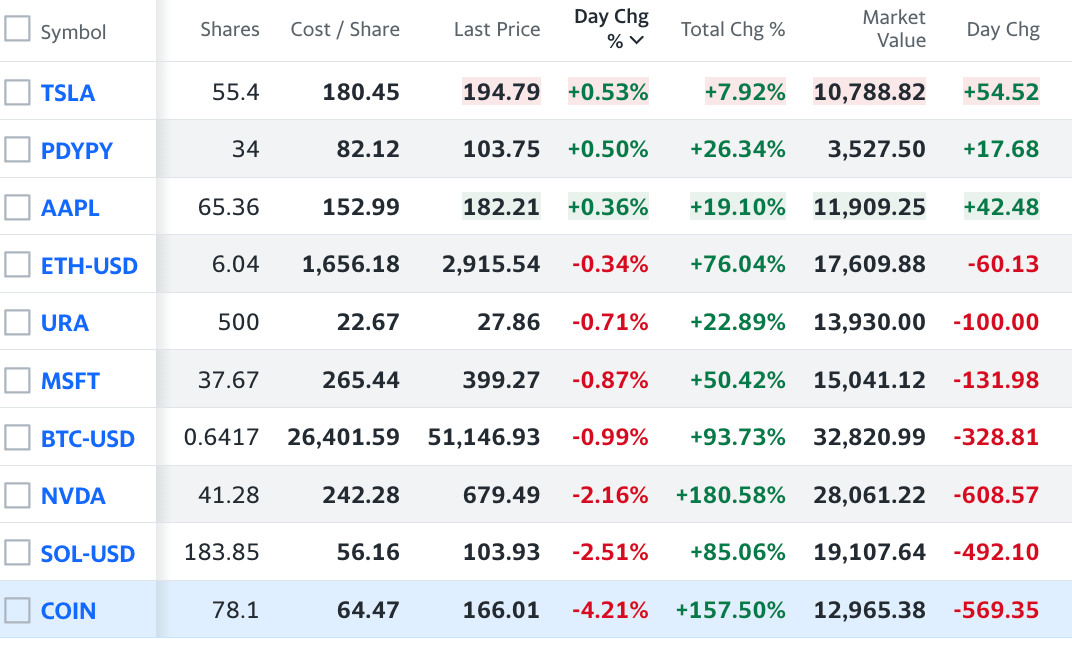
Task: Sort by the Symbol column header
Action: [73, 32]
